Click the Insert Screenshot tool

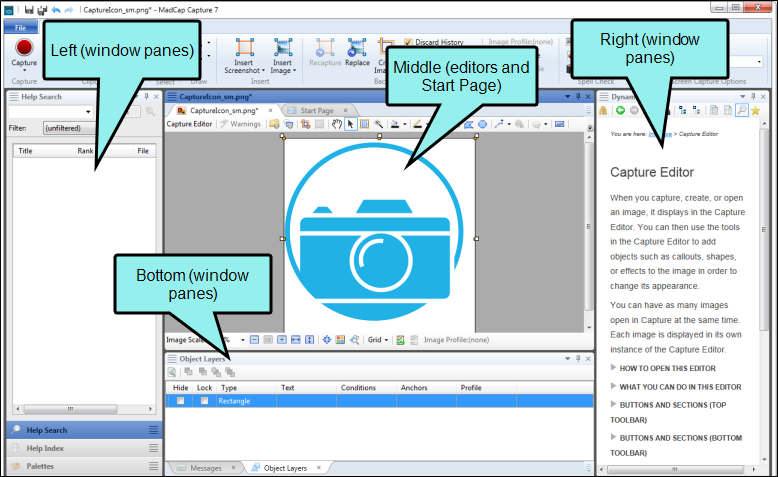click(x=244, y=56)
